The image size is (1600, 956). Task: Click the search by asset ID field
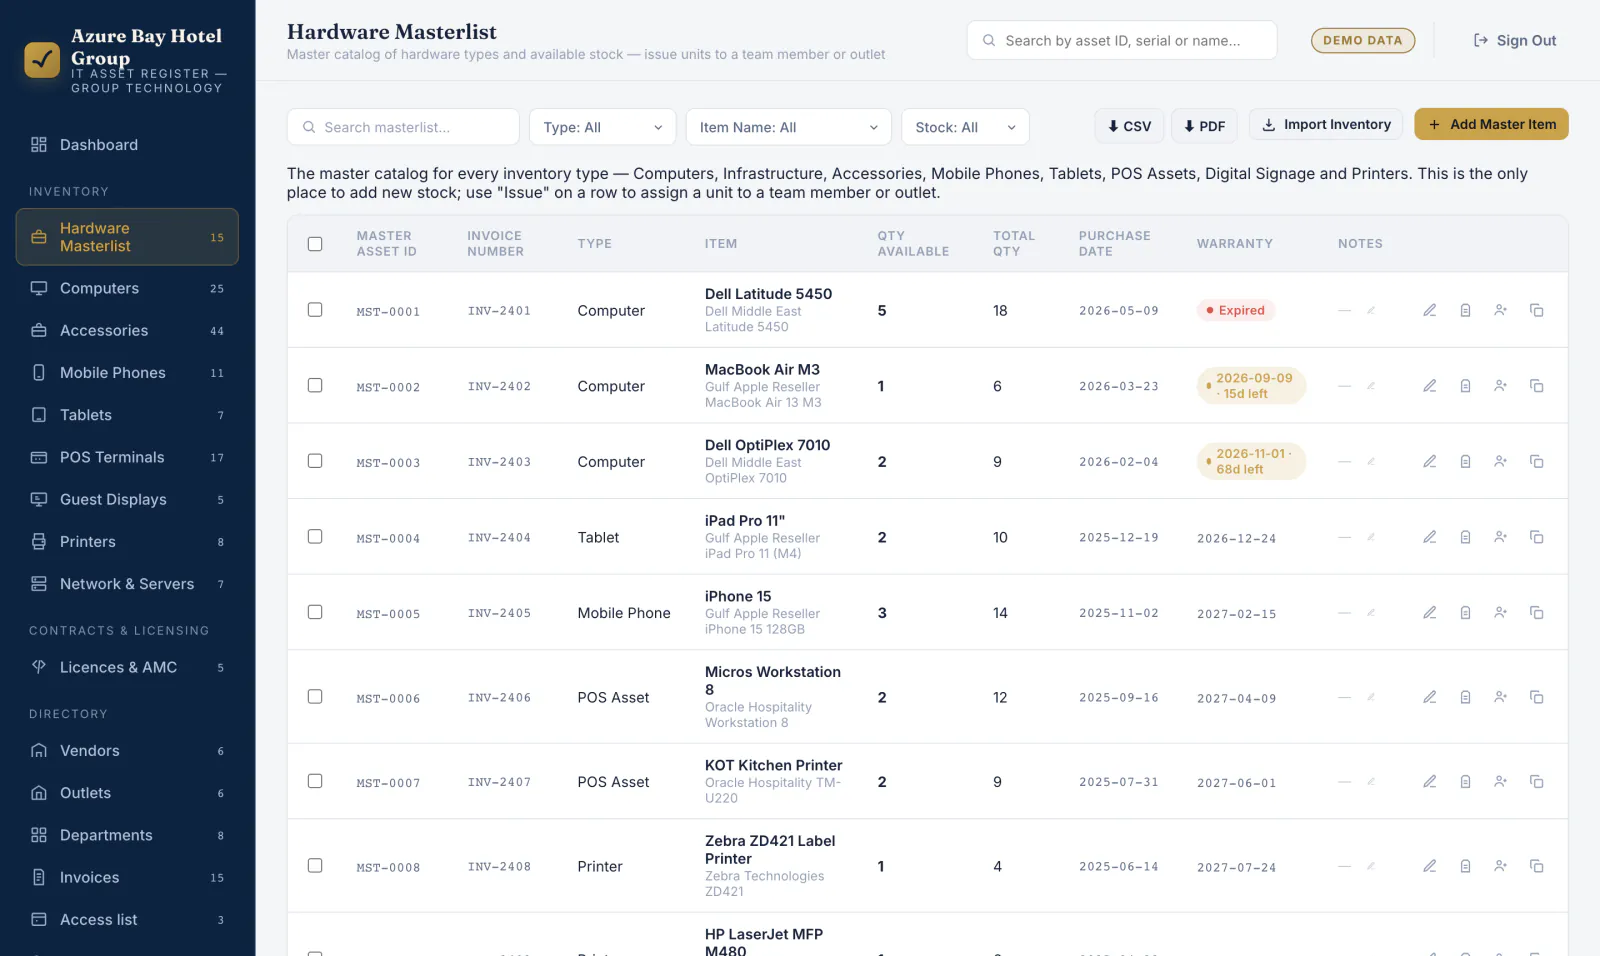coord(1122,41)
